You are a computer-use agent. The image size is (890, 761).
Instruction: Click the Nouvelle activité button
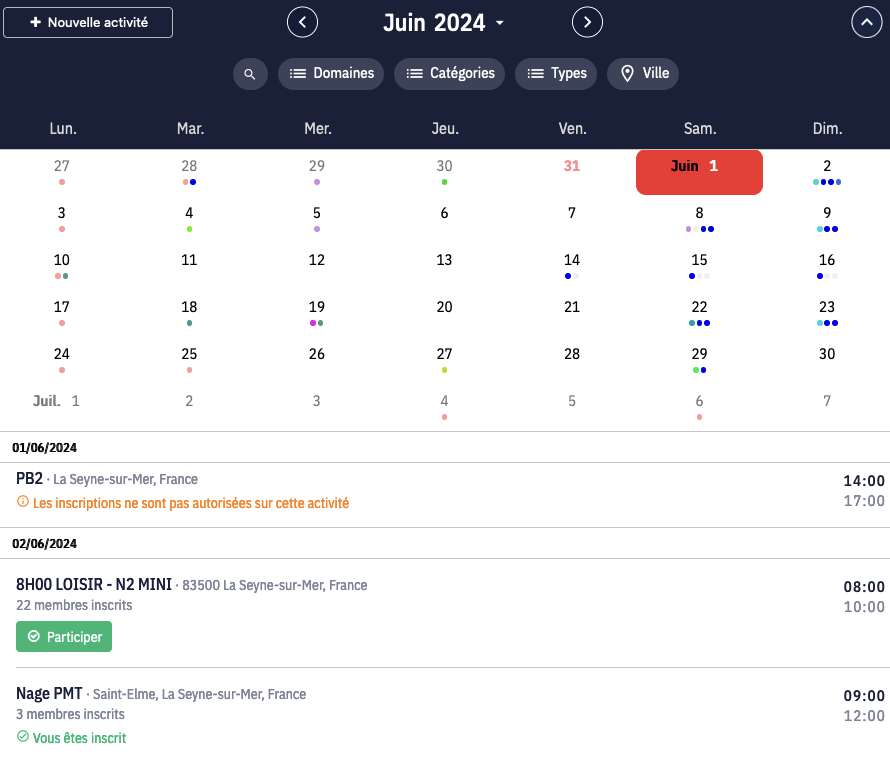88,22
